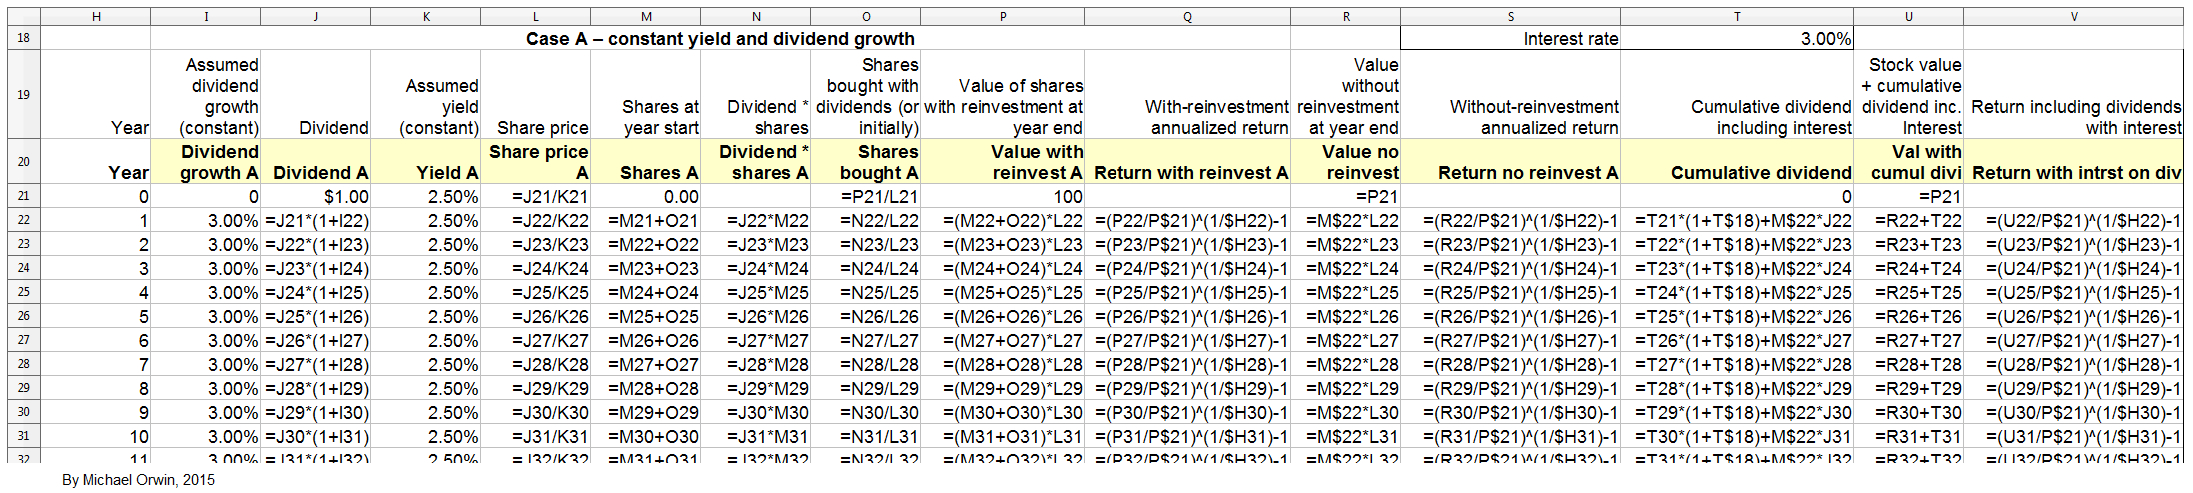Select the =(P26/P$21)^(1/$H26)-1 formula cell
The height and width of the screenshot is (493, 2193).
[1188, 317]
